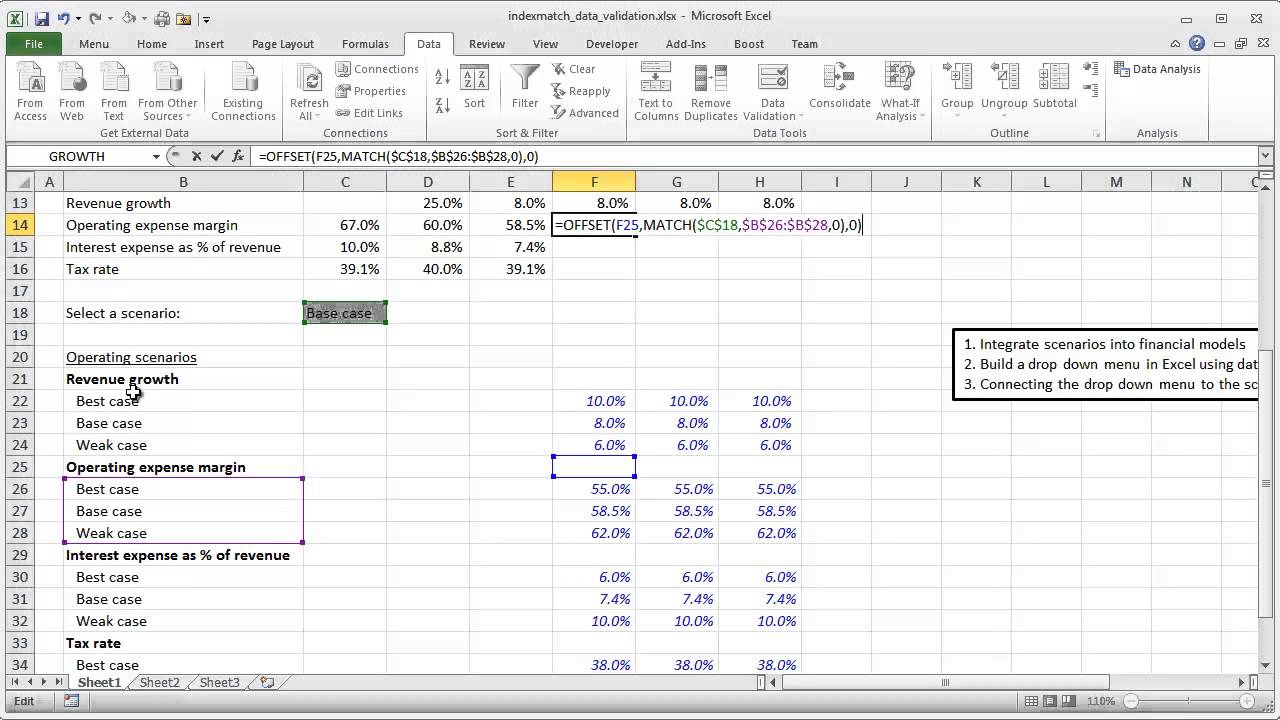
Task: Click the Select All corner button
Action: tap(21, 181)
